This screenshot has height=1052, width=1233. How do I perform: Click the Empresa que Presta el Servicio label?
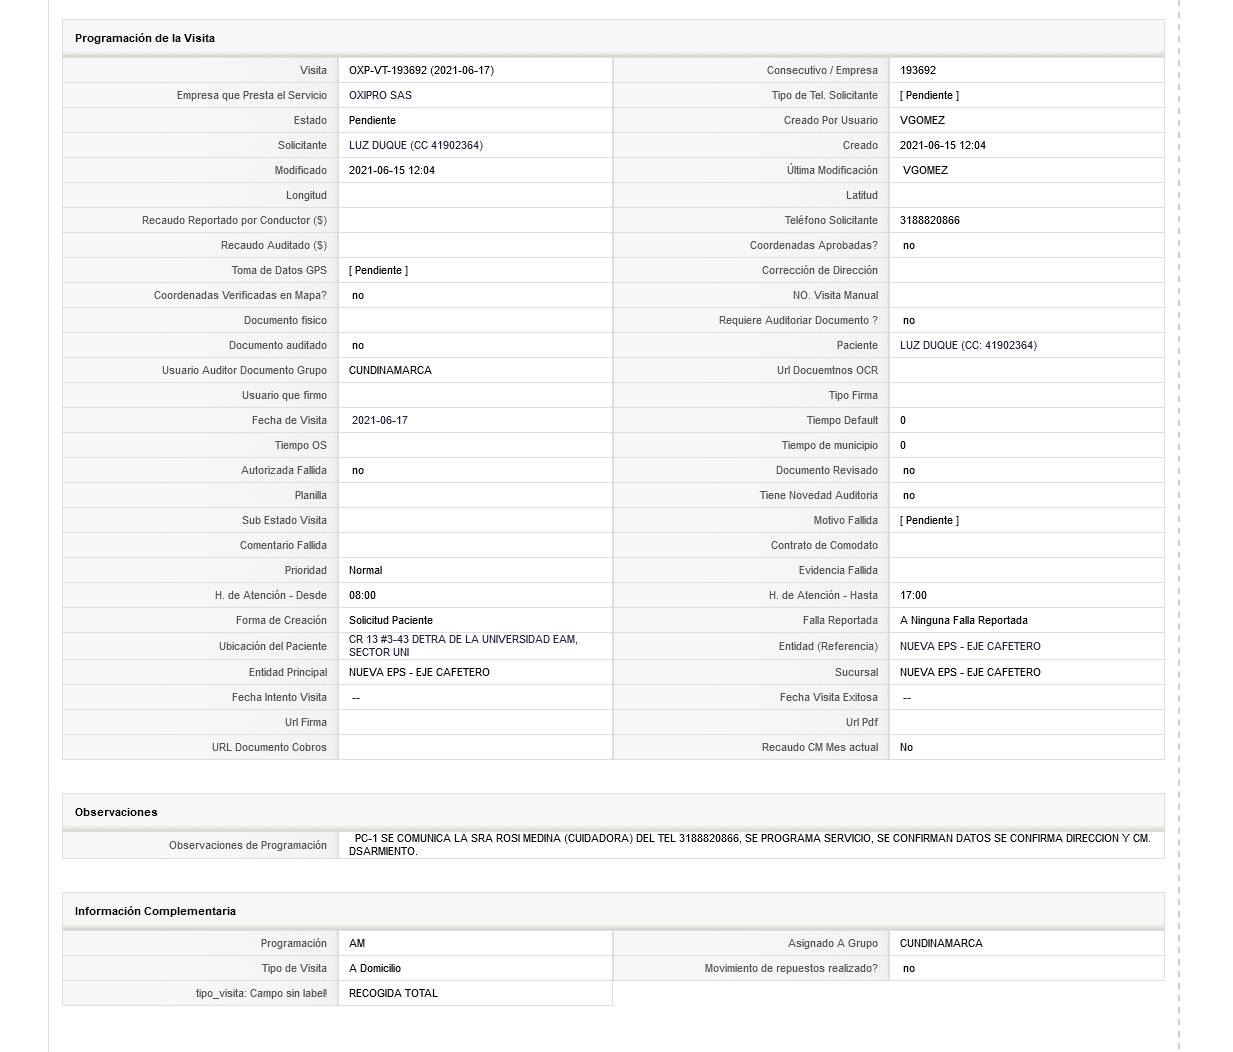pyautogui.click(x=252, y=95)
